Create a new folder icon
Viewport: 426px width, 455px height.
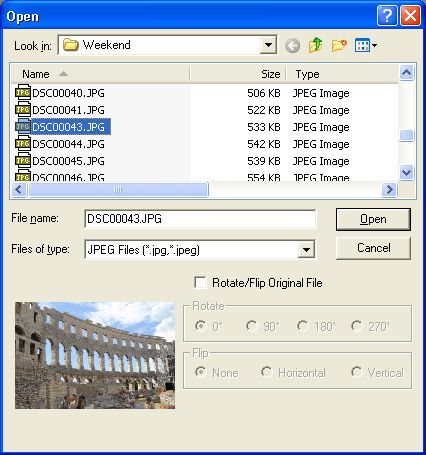click(x=339, y=45)
